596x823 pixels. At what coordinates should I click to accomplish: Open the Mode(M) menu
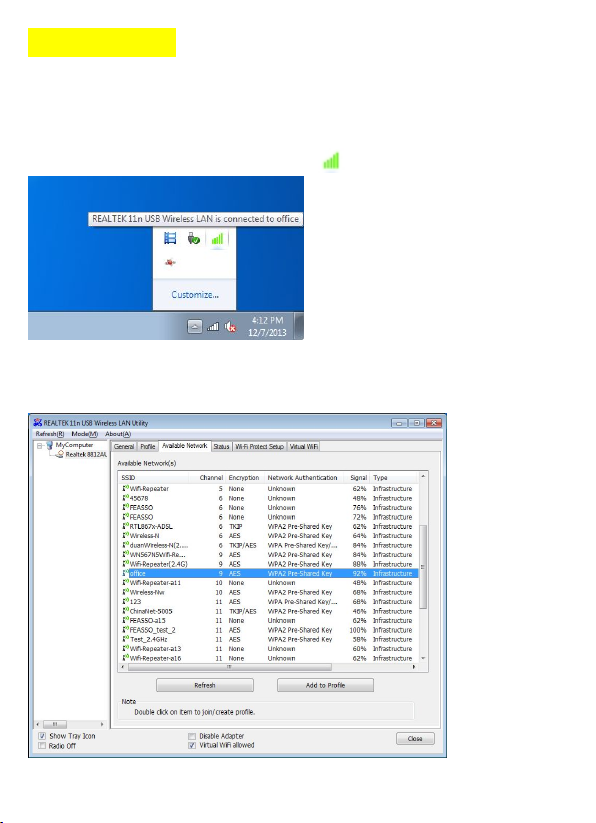pos(84,434)
